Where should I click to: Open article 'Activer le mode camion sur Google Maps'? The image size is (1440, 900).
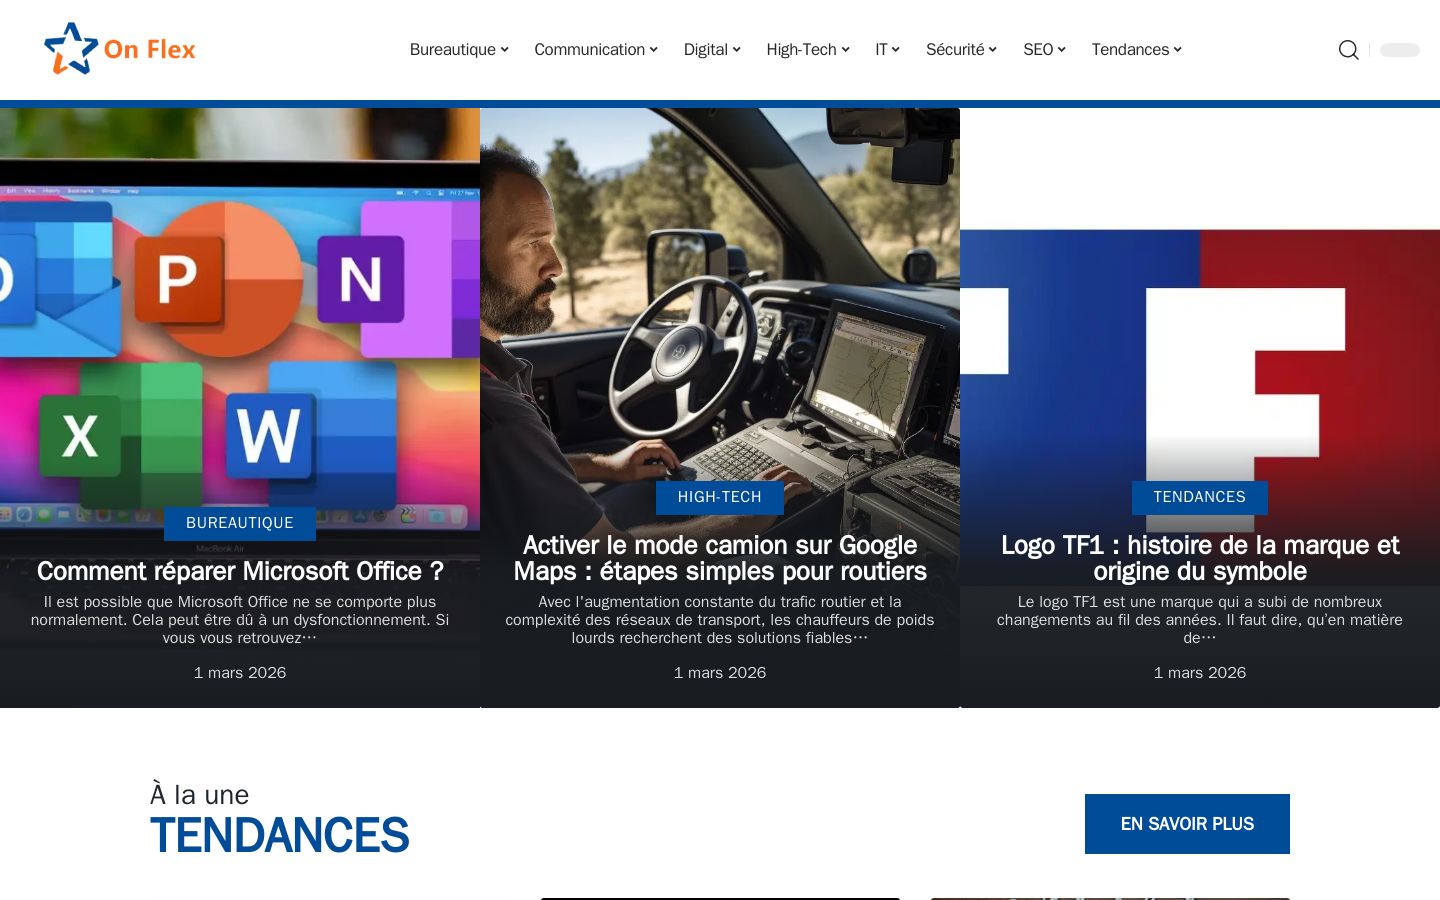pyautogui.click(x=720, y=558)
